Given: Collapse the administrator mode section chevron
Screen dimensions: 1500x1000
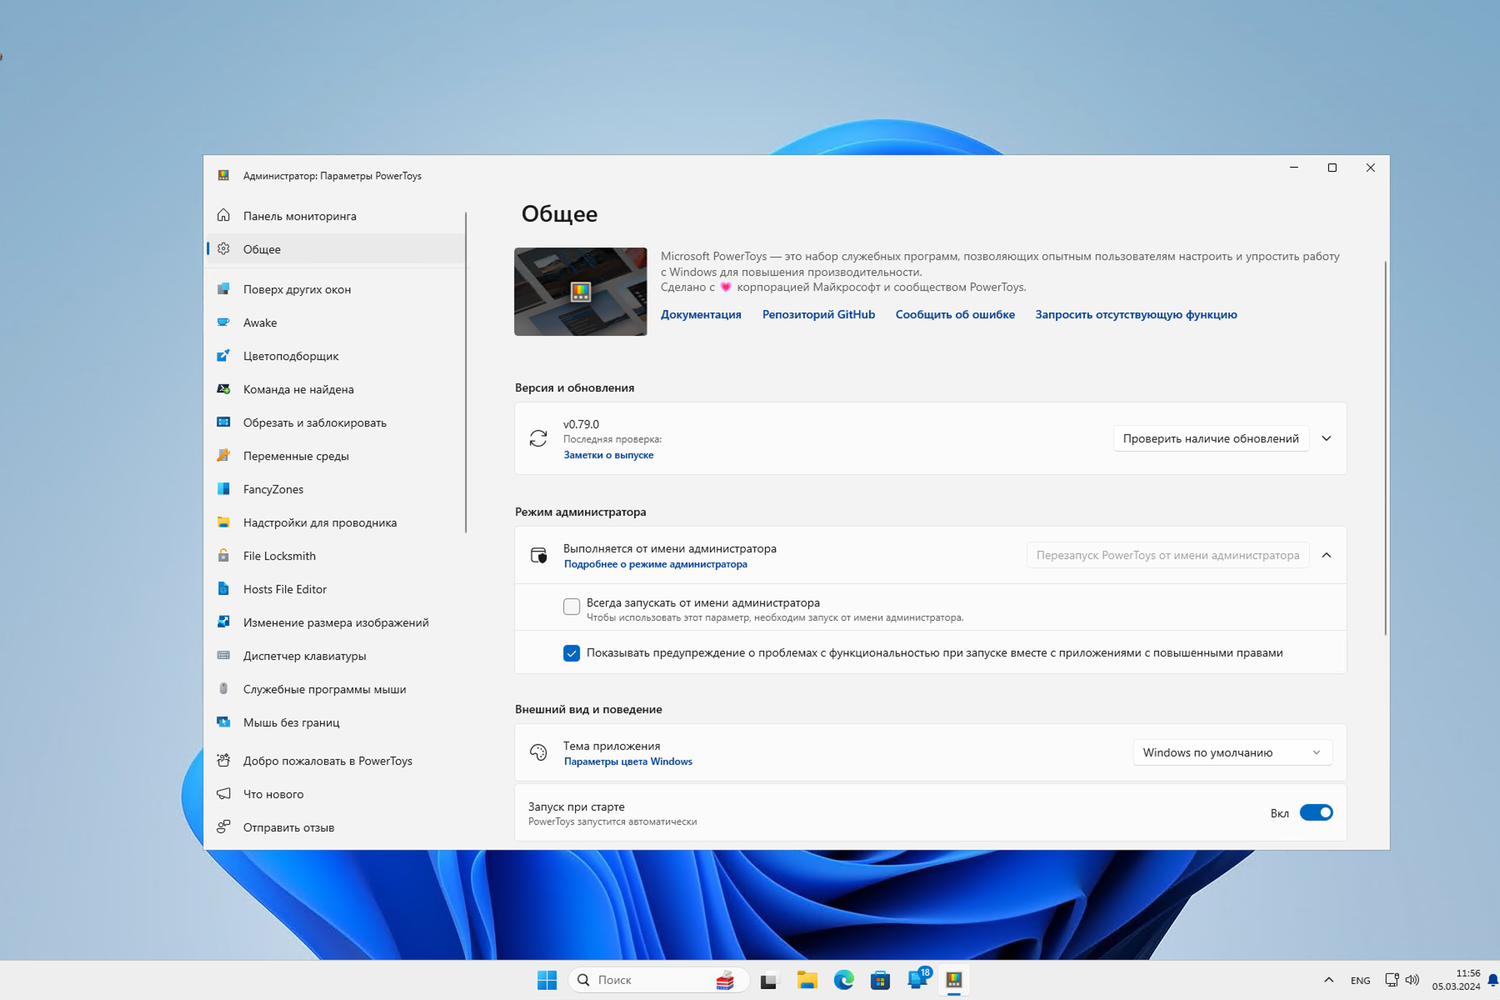Looking at the screenshot, I should [1326, 555].
